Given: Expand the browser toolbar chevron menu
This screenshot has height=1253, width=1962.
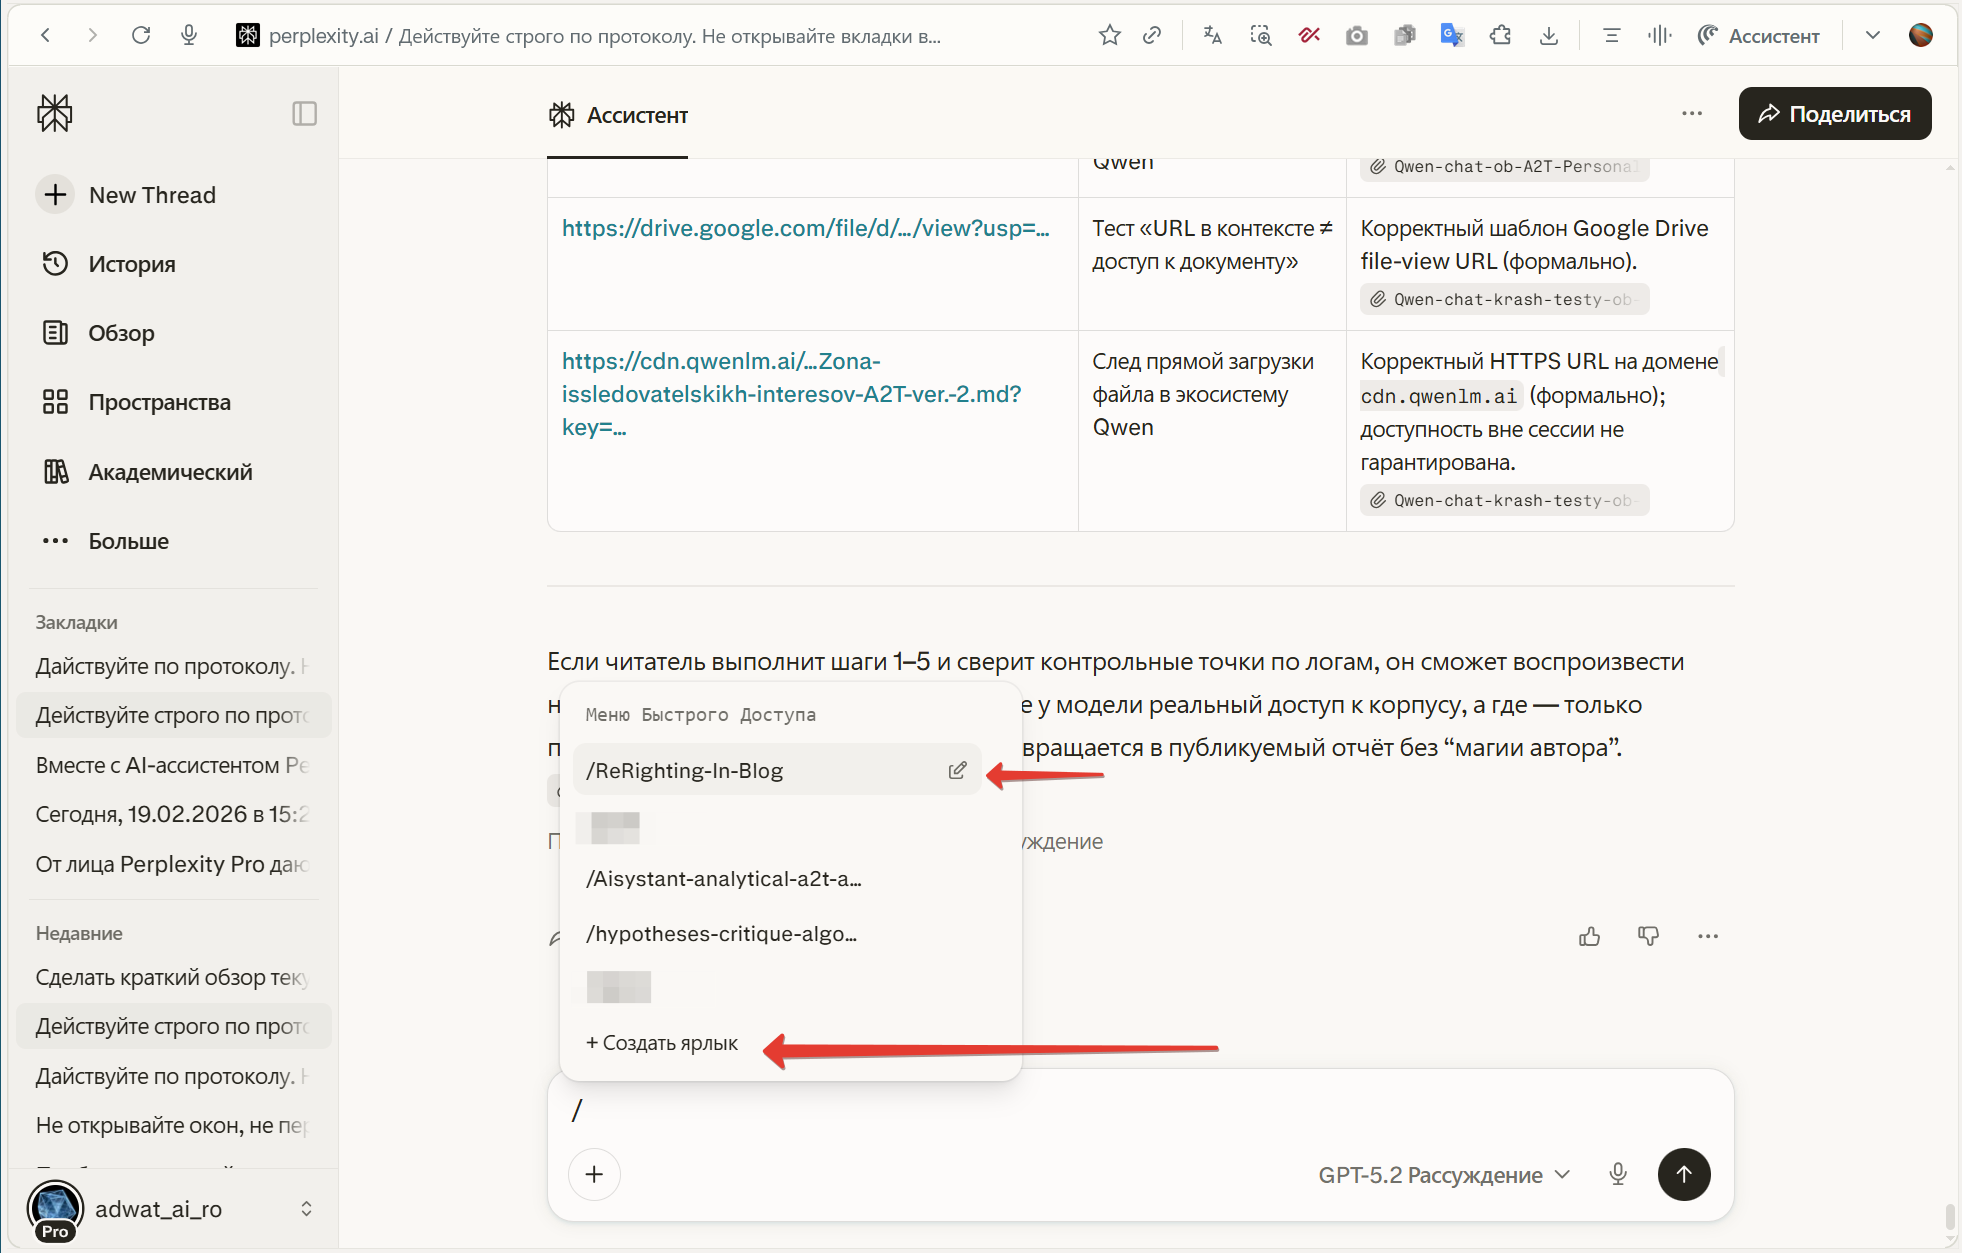Looking at the screenshot, I should coord(1873,36).
